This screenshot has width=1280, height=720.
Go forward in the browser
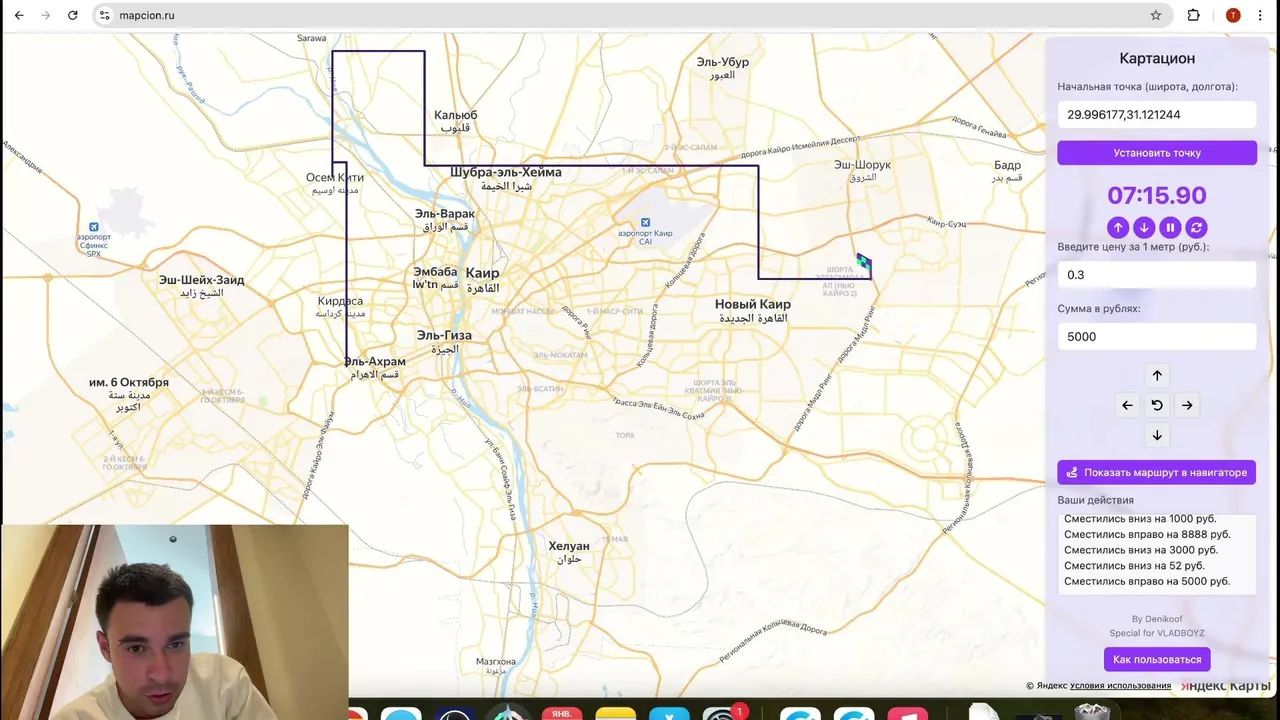(46, 15)
